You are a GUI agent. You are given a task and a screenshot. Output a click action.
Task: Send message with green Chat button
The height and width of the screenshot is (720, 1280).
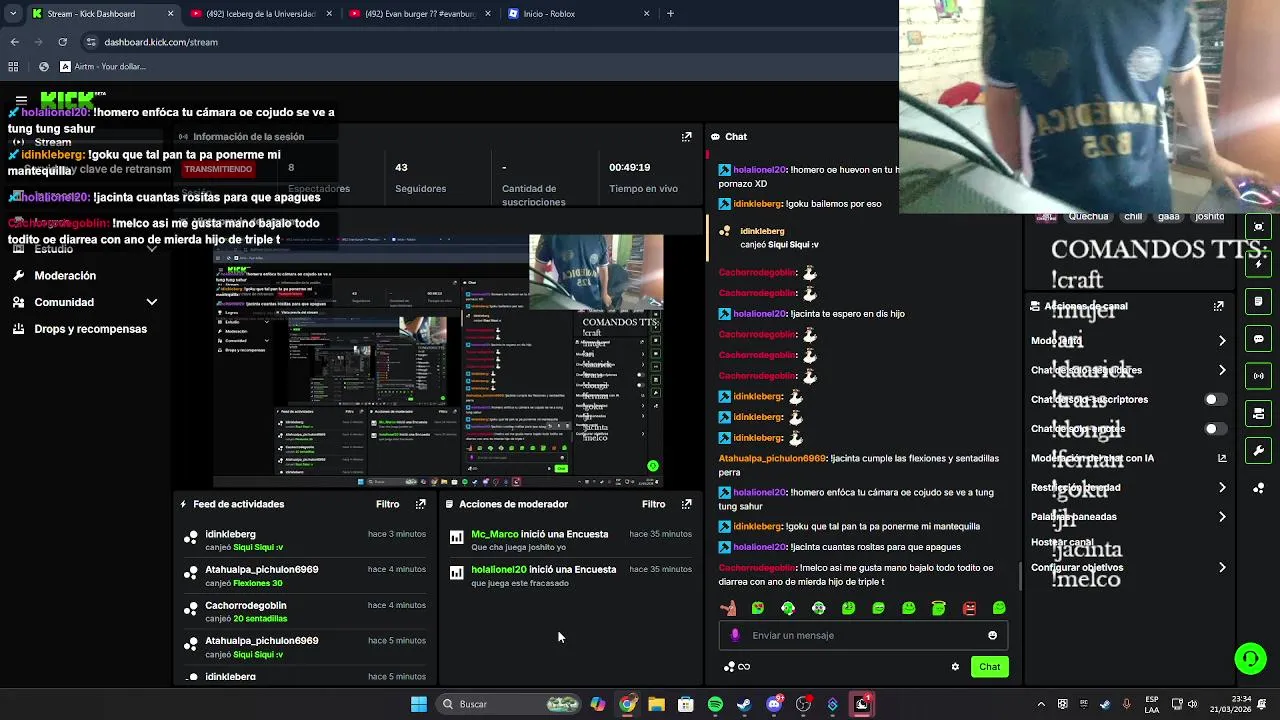989,667
